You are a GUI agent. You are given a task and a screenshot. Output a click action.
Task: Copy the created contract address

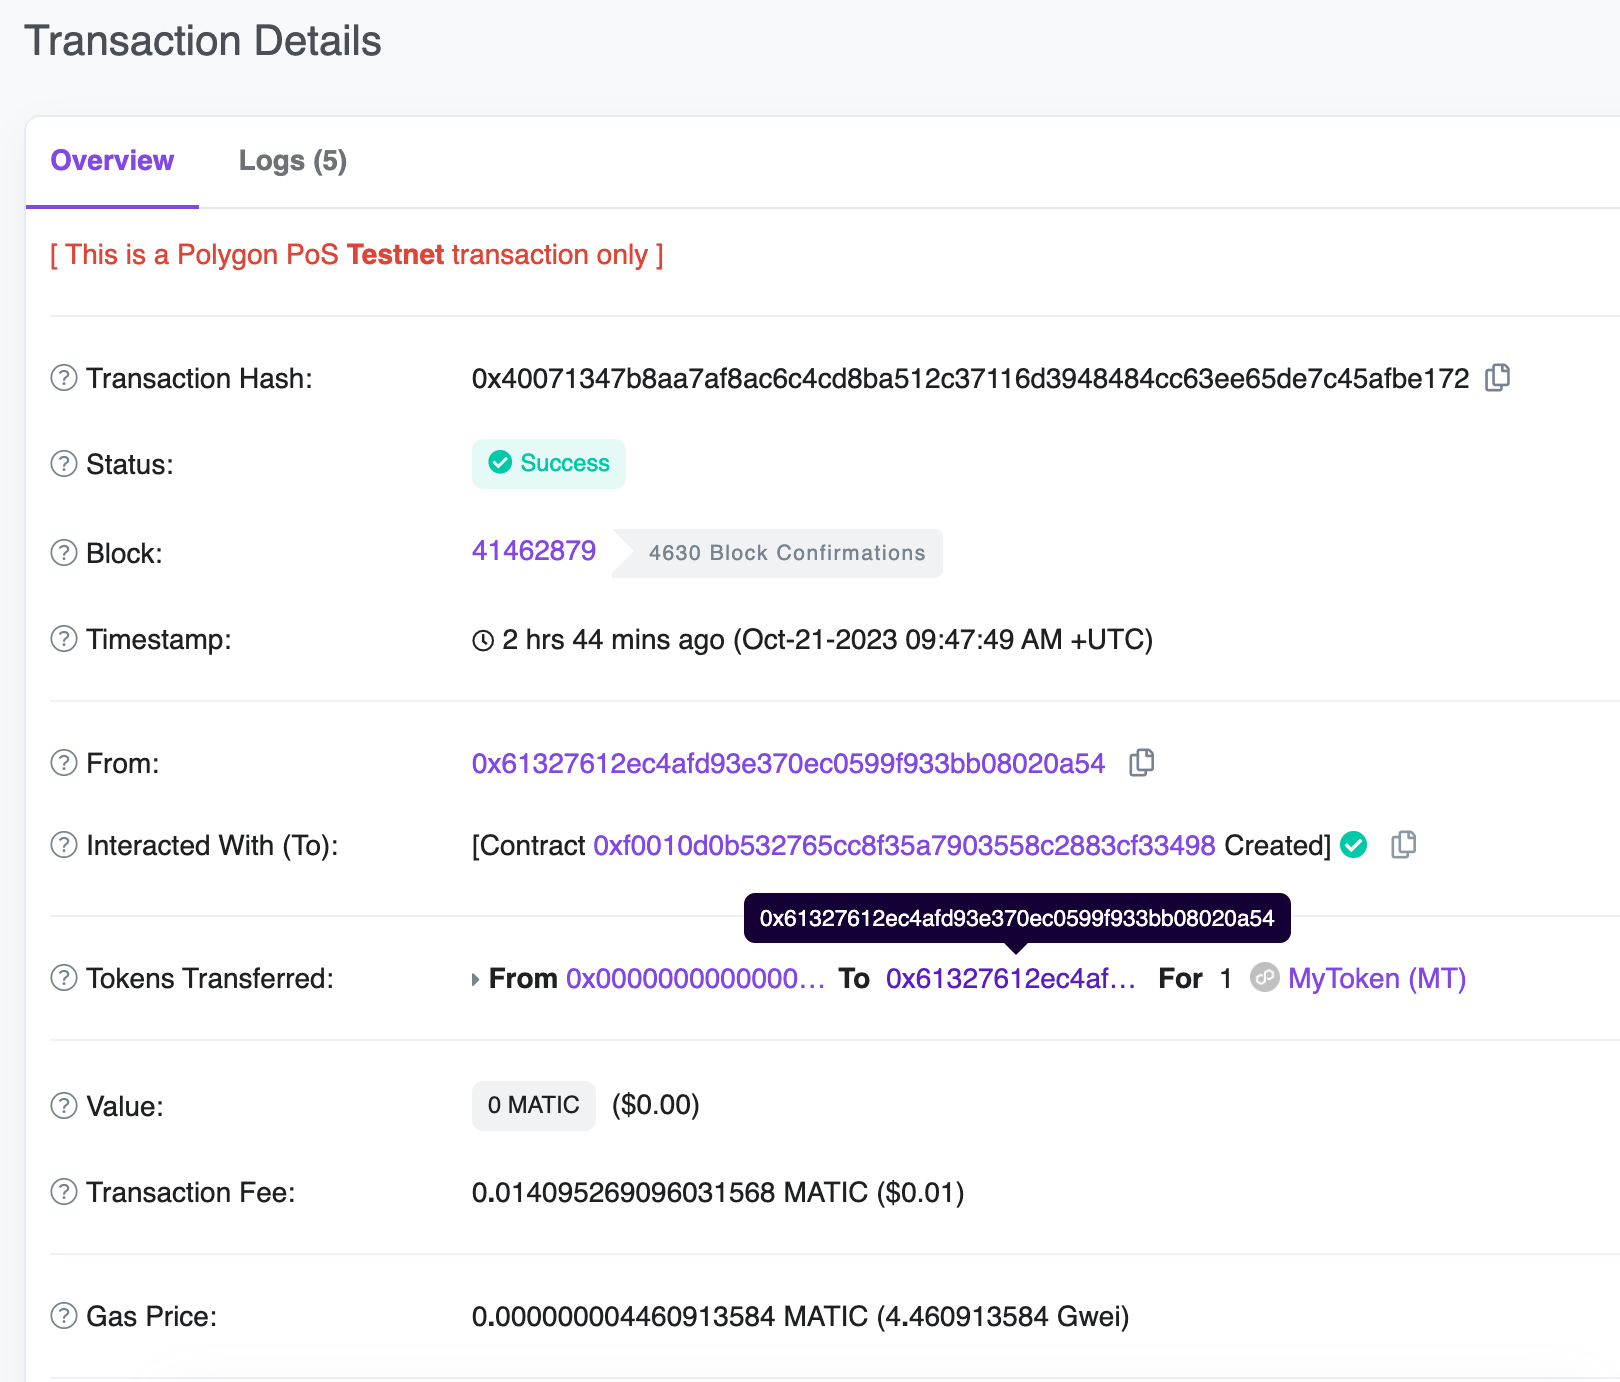click(x=1404, y=845)
